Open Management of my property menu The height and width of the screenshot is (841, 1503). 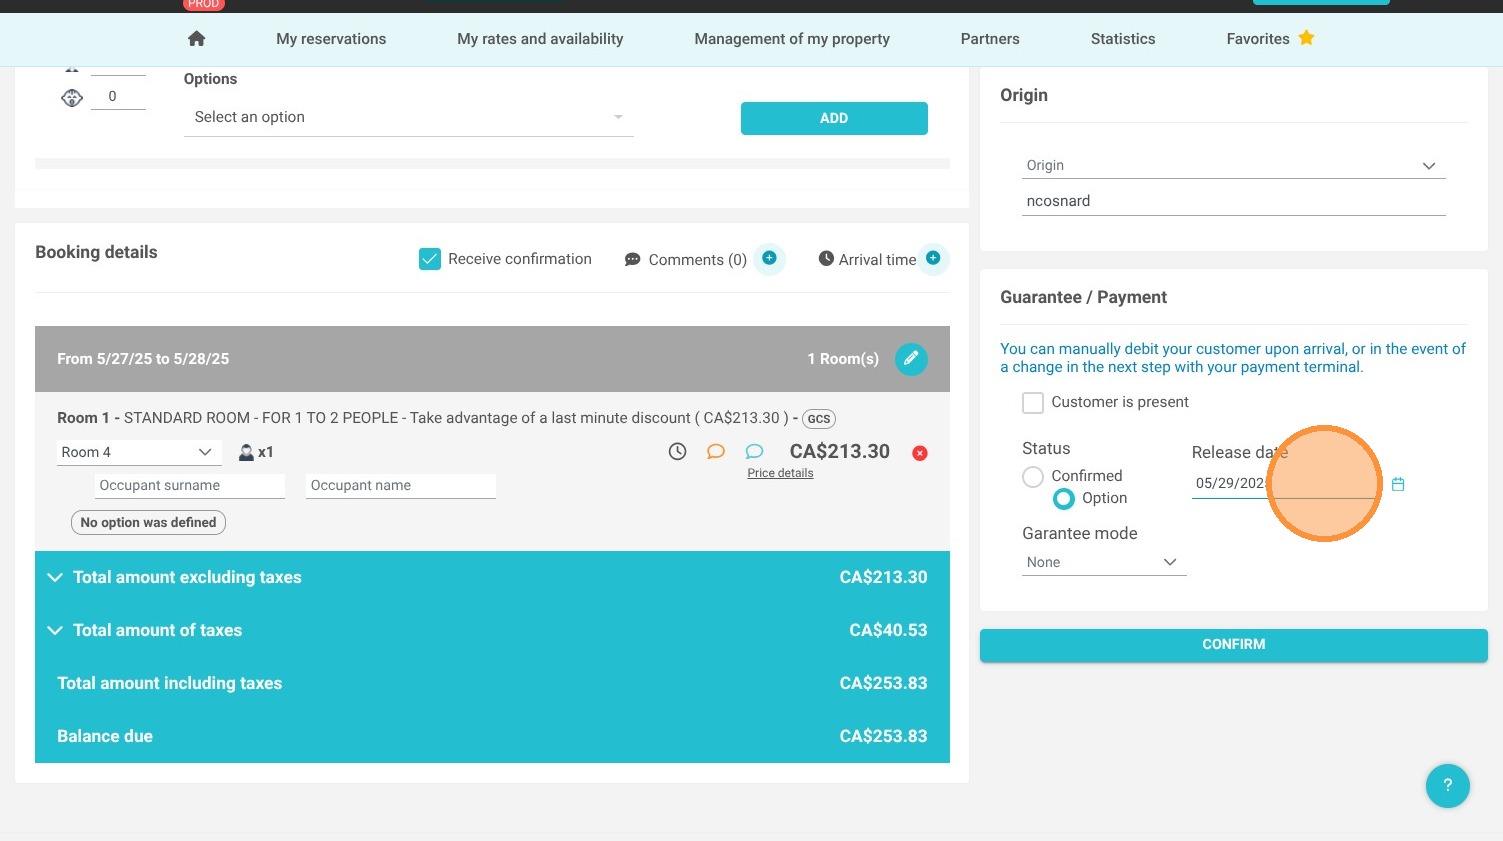[792, 39]
